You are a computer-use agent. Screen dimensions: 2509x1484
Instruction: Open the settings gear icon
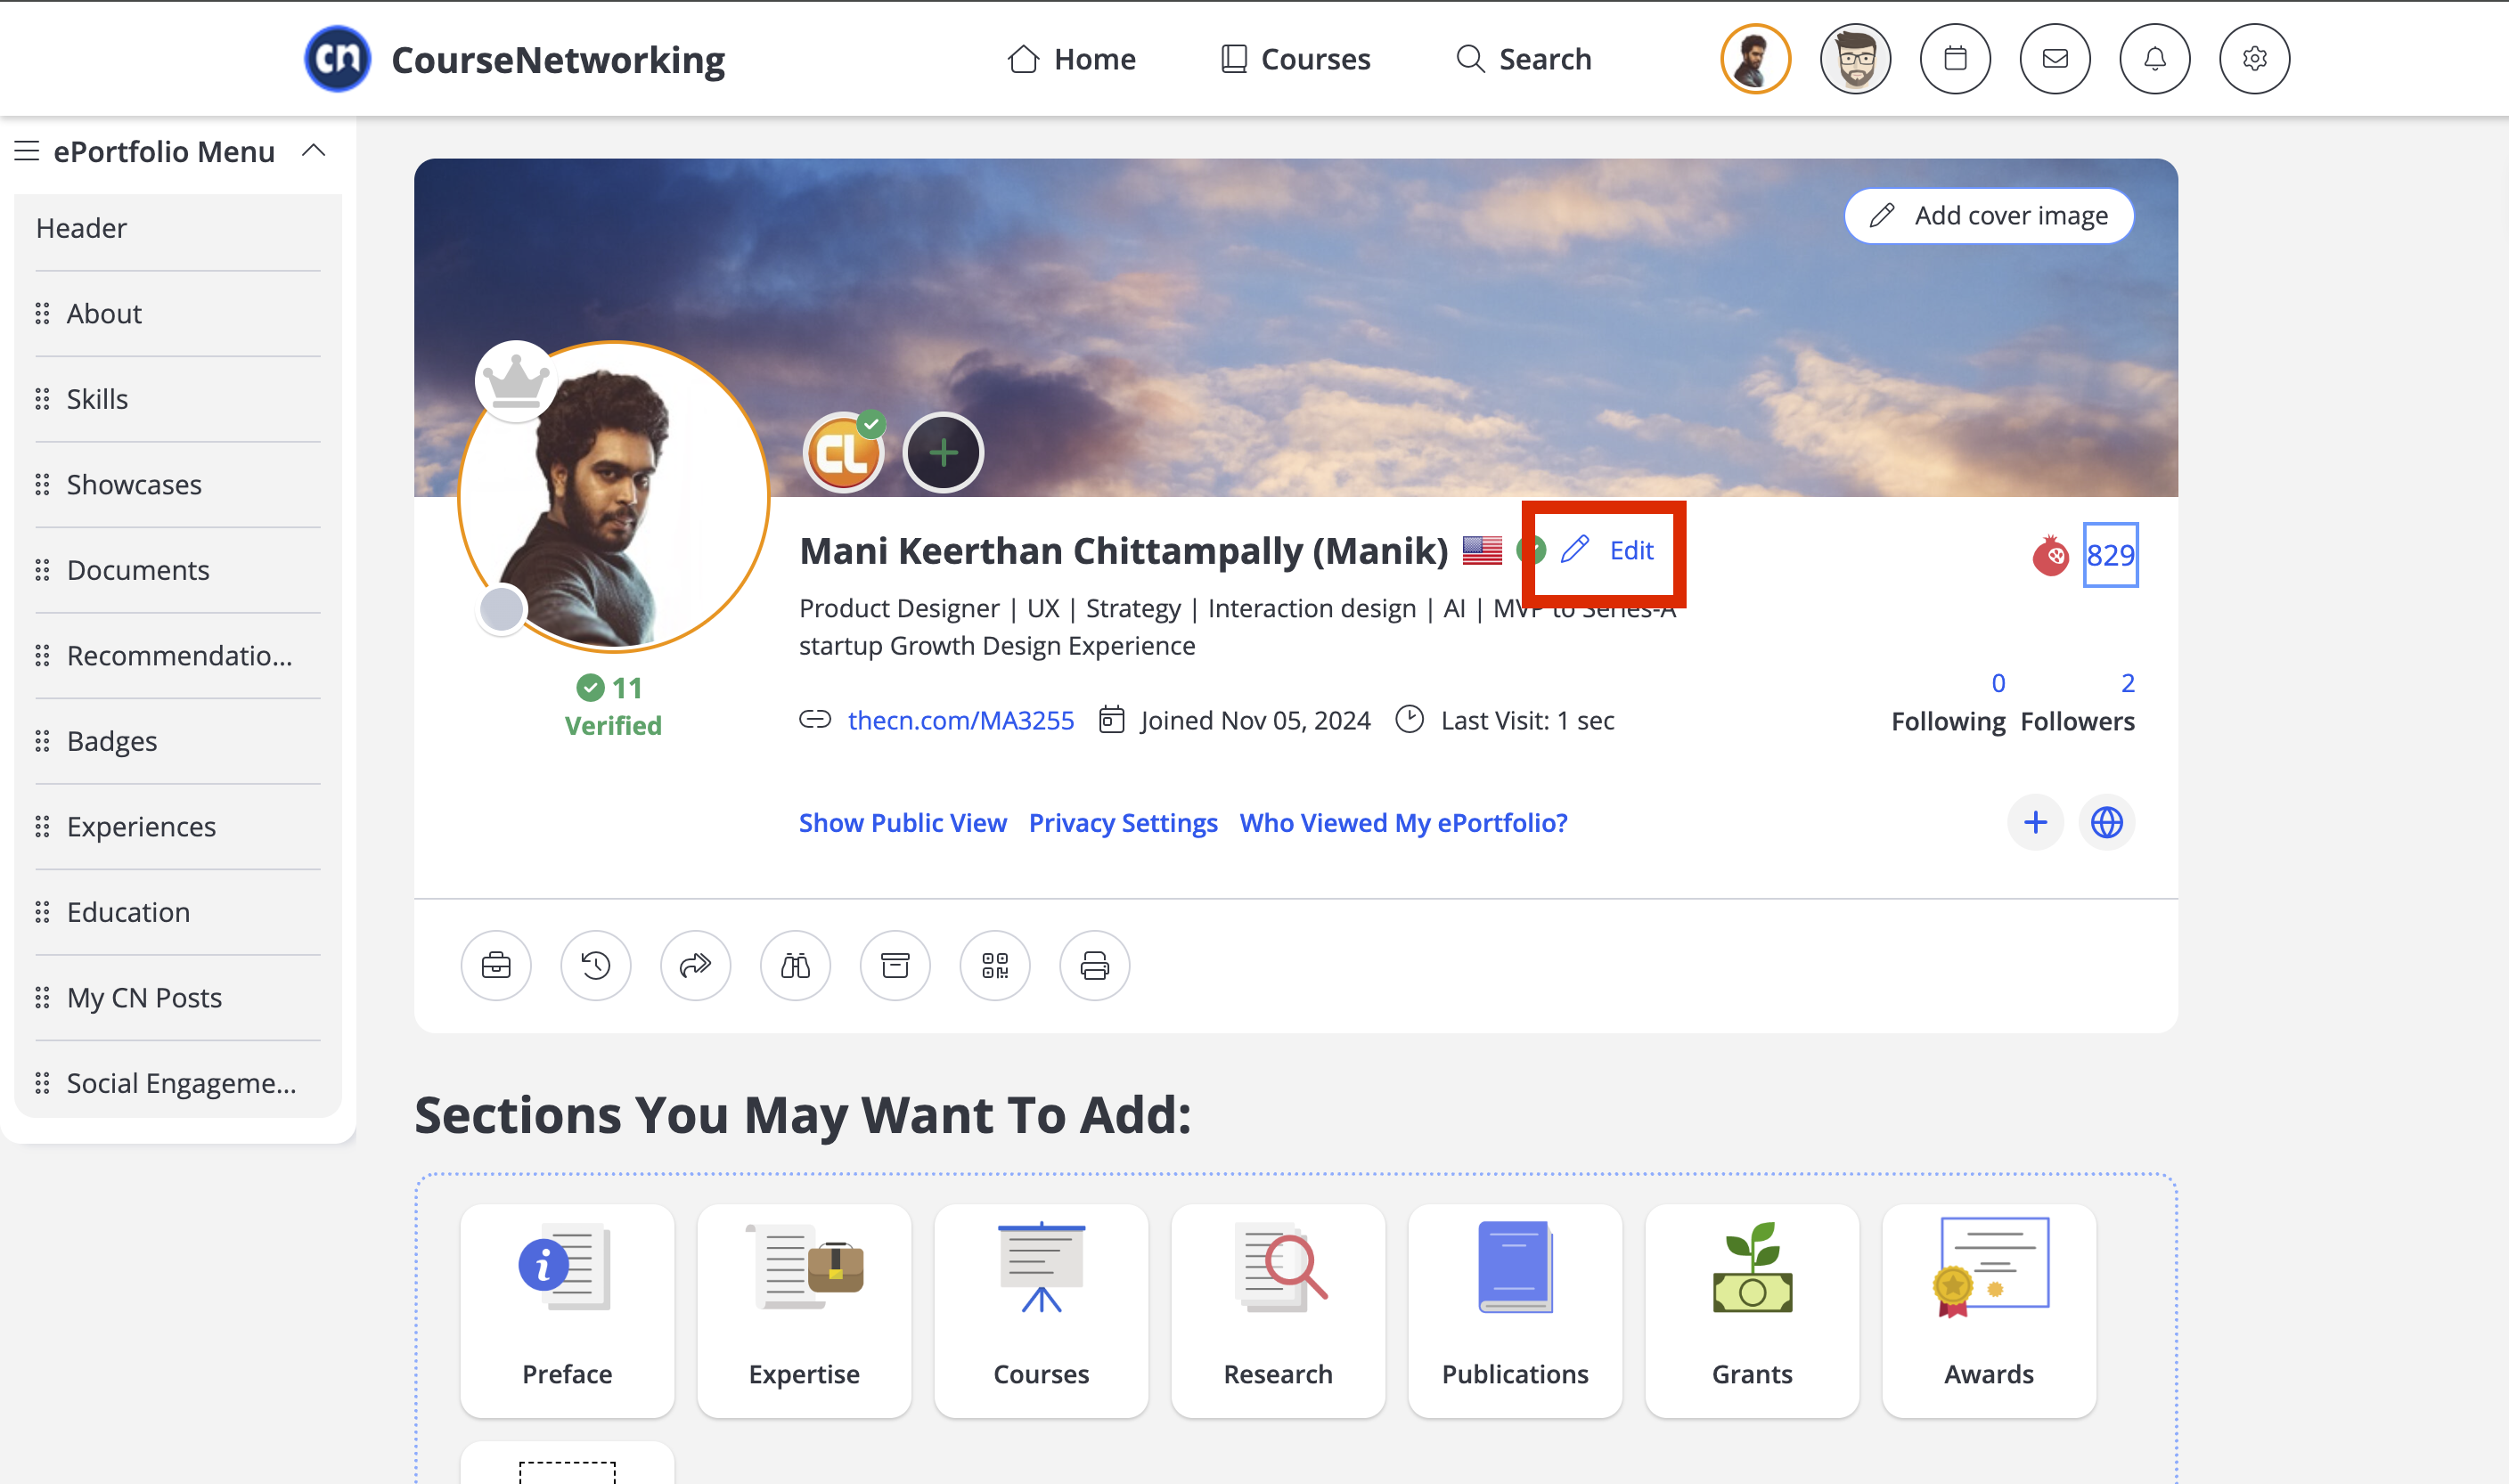(2255, 59)
